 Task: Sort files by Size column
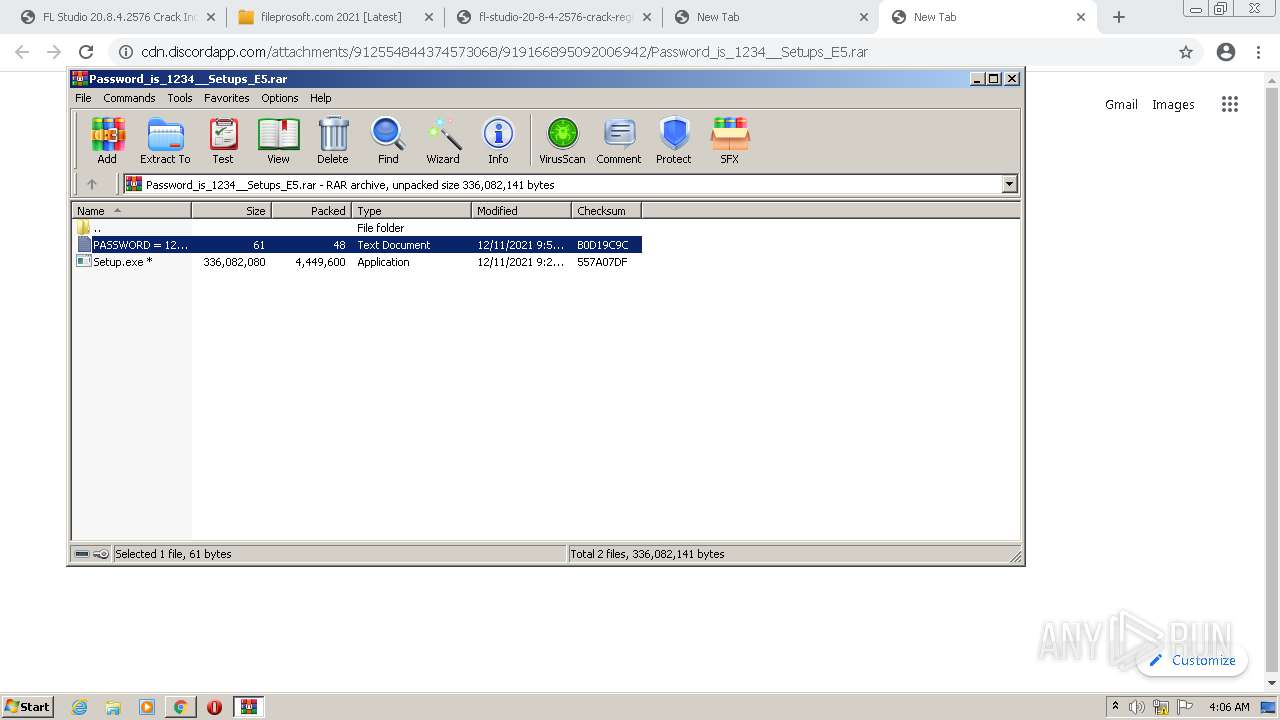pyautogui.click(x=231, y=211)
